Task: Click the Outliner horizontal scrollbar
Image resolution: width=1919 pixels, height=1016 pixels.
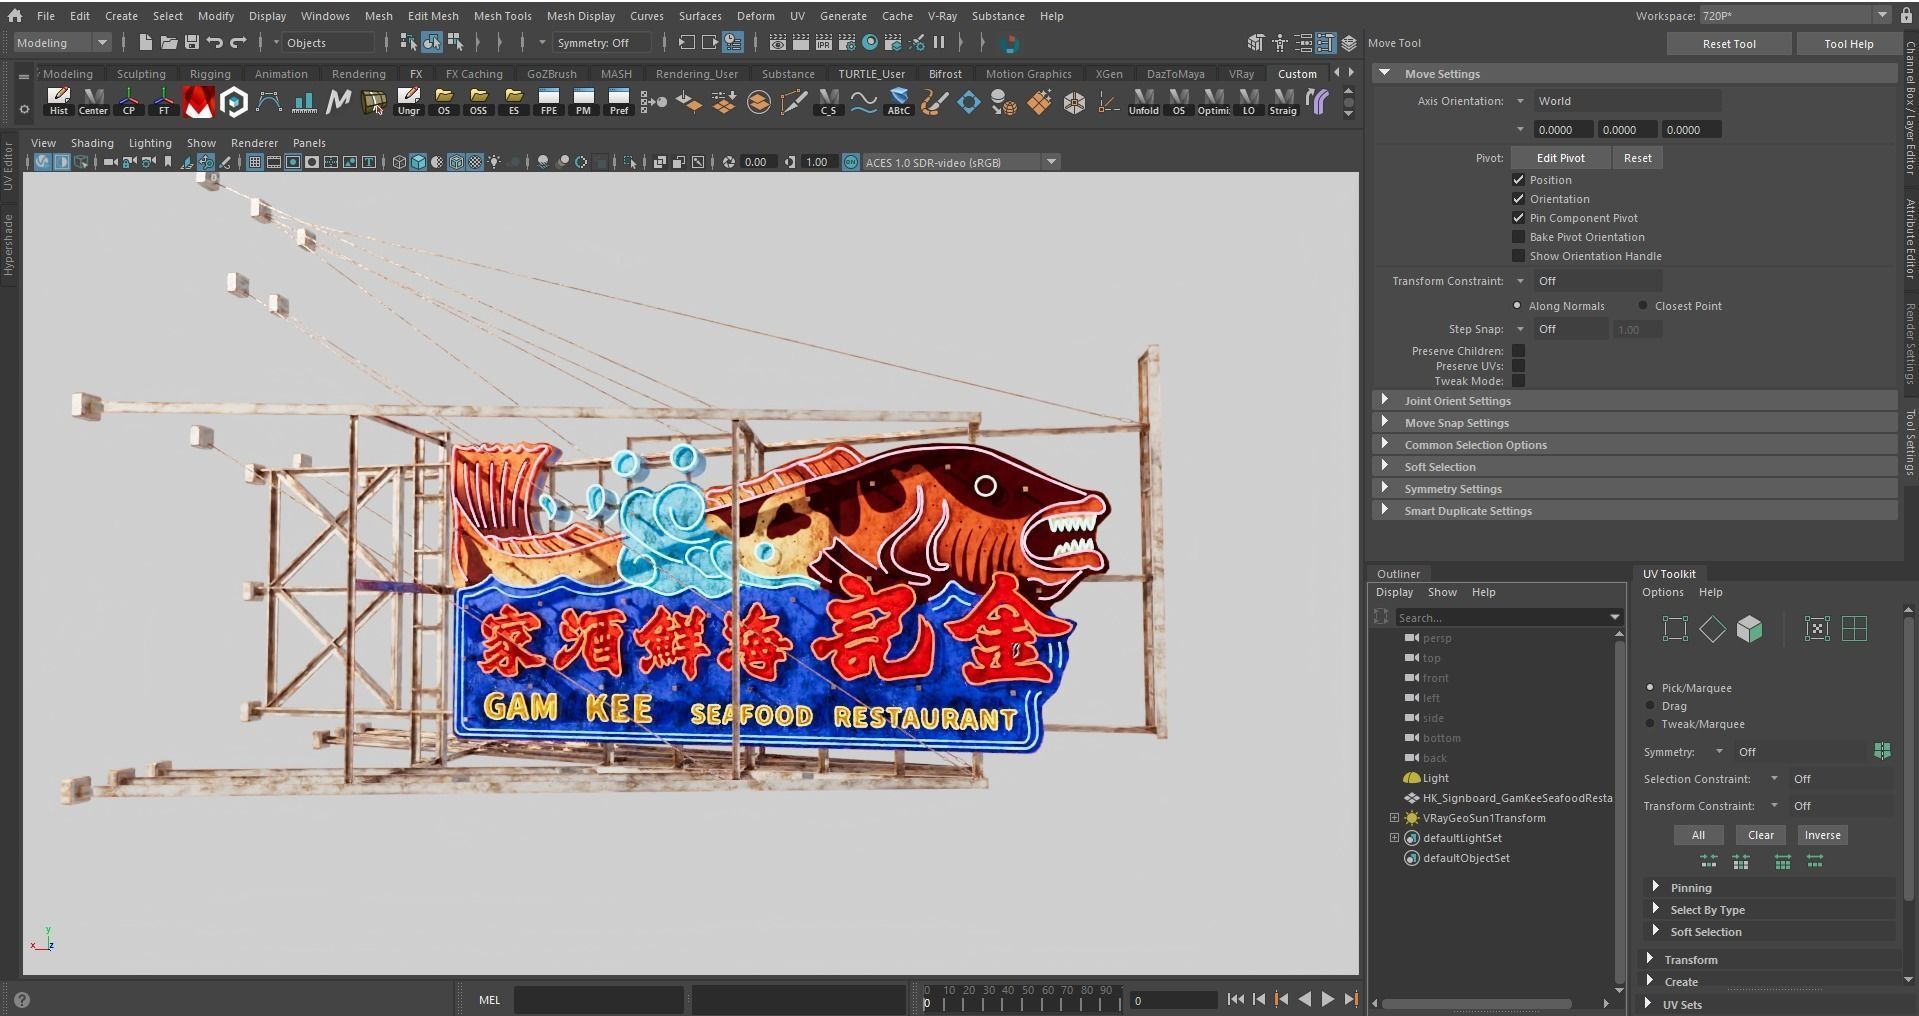Action: pyautogui.click(x=1476, y=1003)
